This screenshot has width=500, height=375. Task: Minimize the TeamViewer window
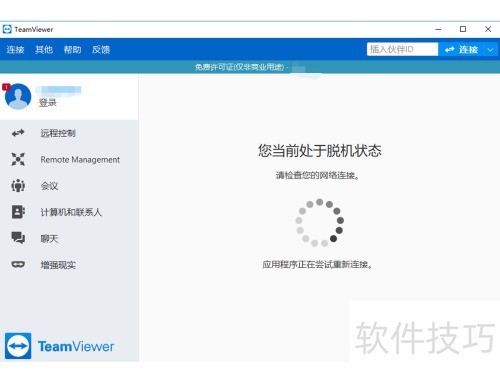click(x=438, y=29)
